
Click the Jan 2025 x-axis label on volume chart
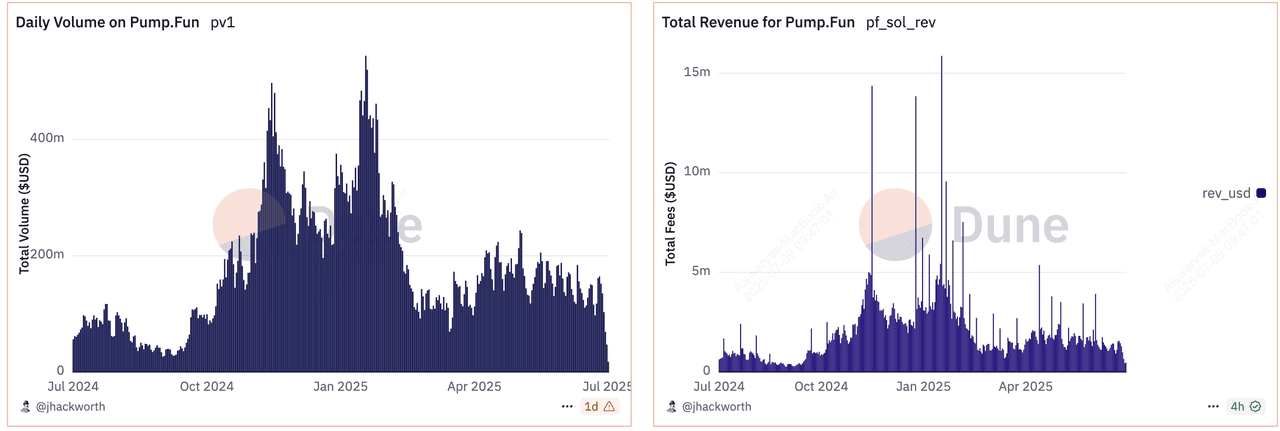341,385
